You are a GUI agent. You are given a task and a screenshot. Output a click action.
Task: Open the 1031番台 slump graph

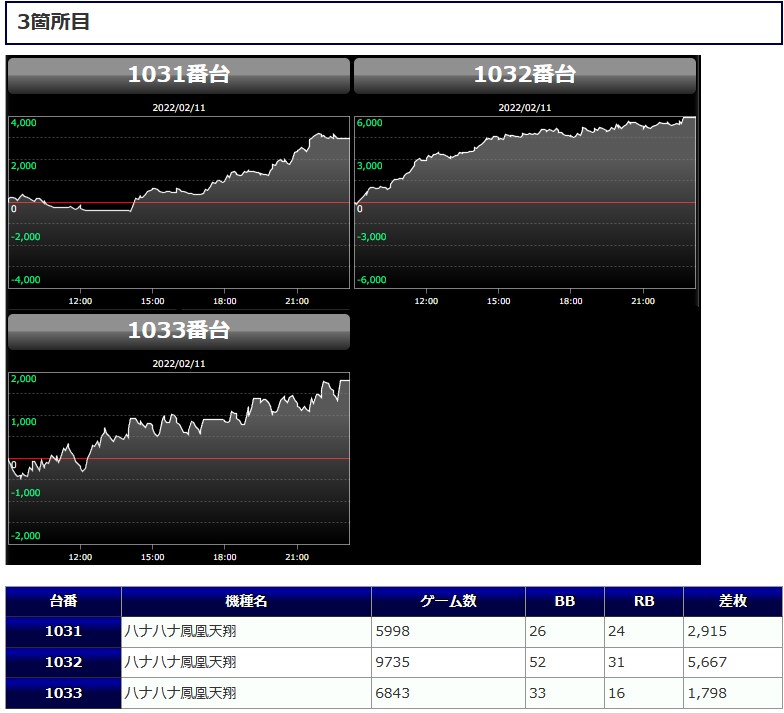(x=179, y=202)
